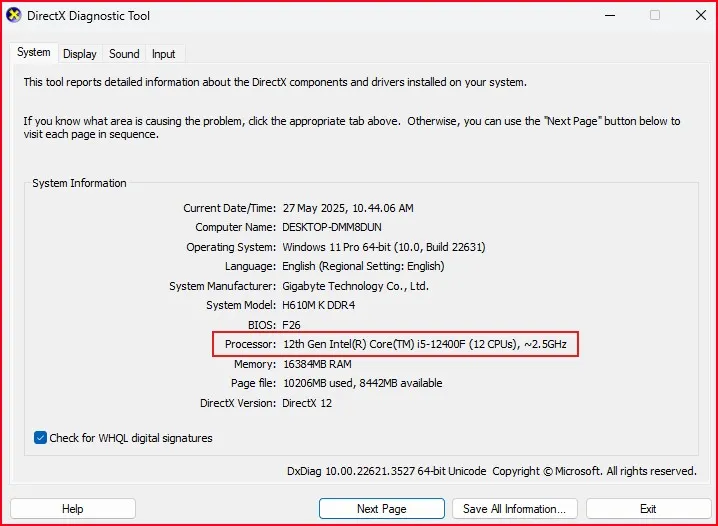718x526 pixels.
Task: Click the disabled maximize button
Action: (655, 15)
